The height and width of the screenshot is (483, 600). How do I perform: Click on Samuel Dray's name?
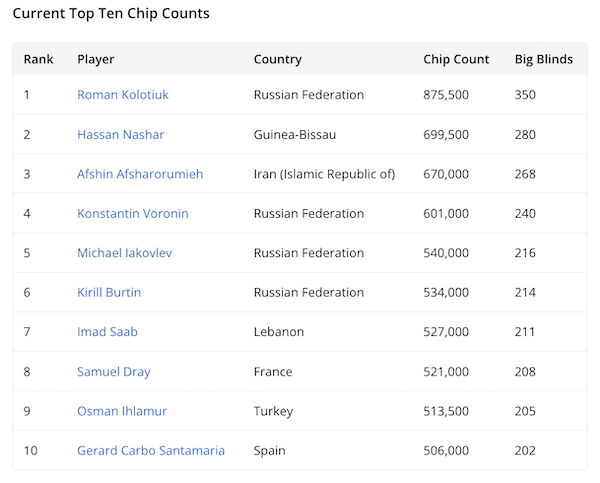(x=113, y=372)
